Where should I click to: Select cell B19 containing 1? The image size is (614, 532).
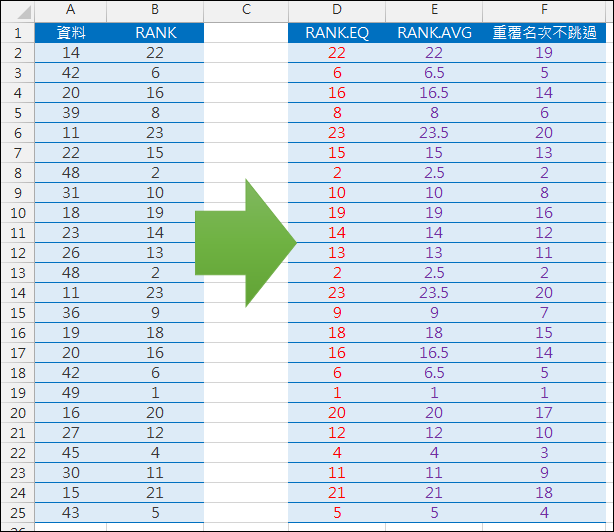pos(155,393)
